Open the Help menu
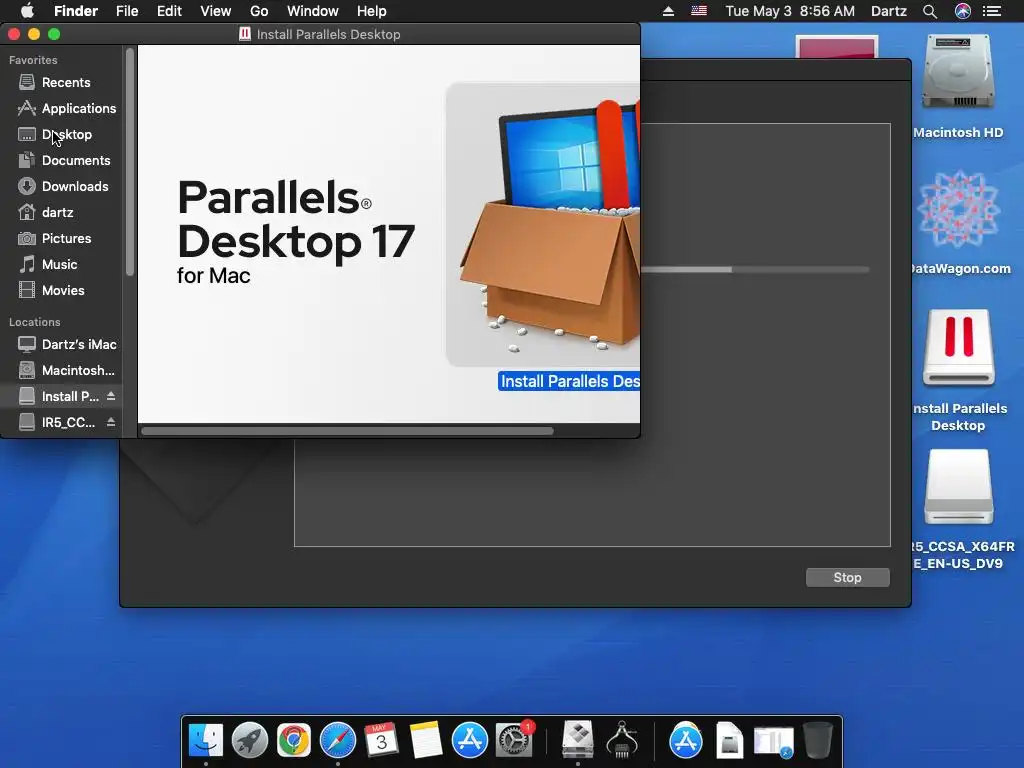This screenshot has width=1024, height=768. click(372, 11)
